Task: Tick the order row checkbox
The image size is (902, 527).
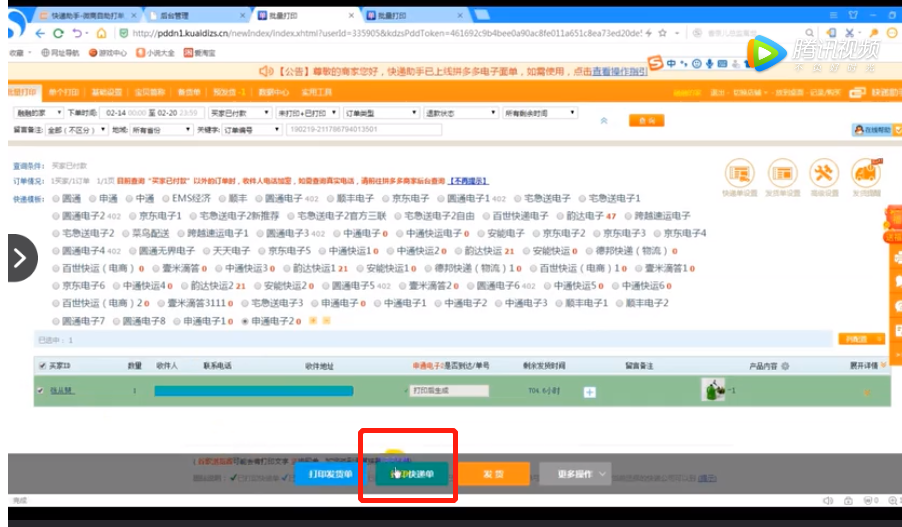Action: (x=40, y=391)
